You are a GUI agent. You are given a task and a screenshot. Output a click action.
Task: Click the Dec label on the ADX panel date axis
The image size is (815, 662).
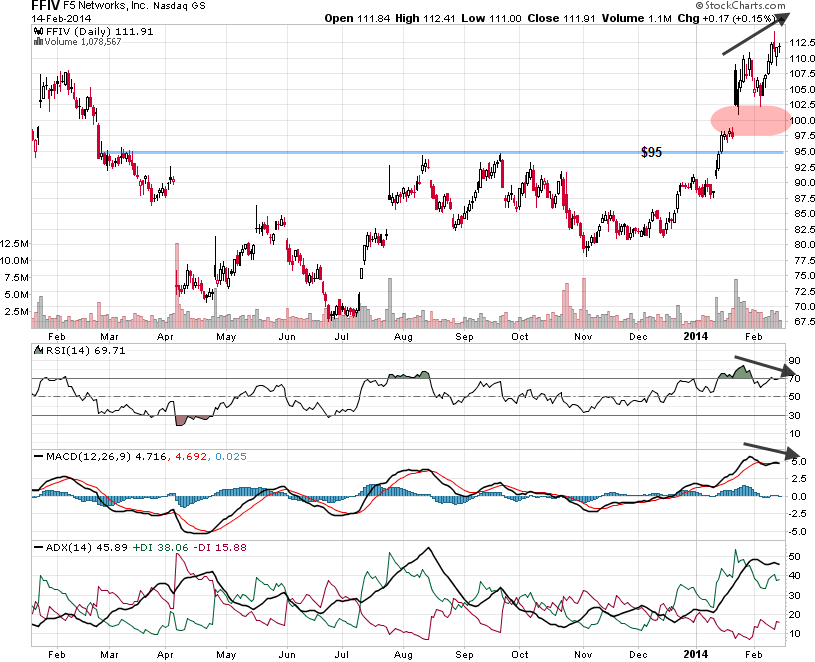click(638, 655)
